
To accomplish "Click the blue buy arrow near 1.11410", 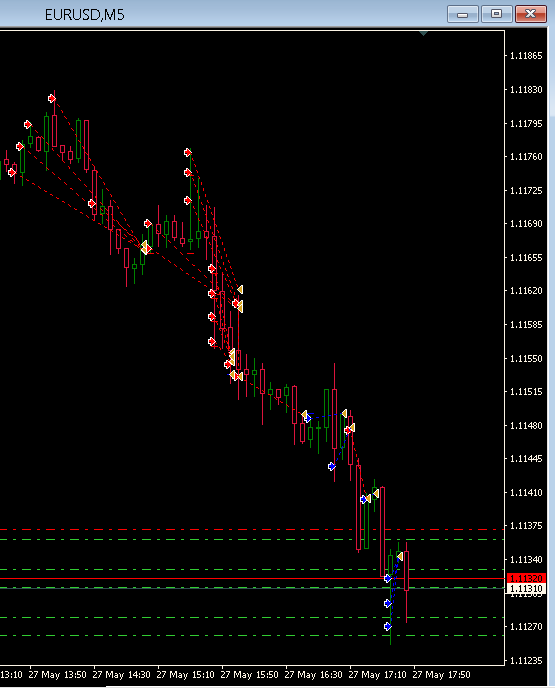I will [x=363, y=499].
